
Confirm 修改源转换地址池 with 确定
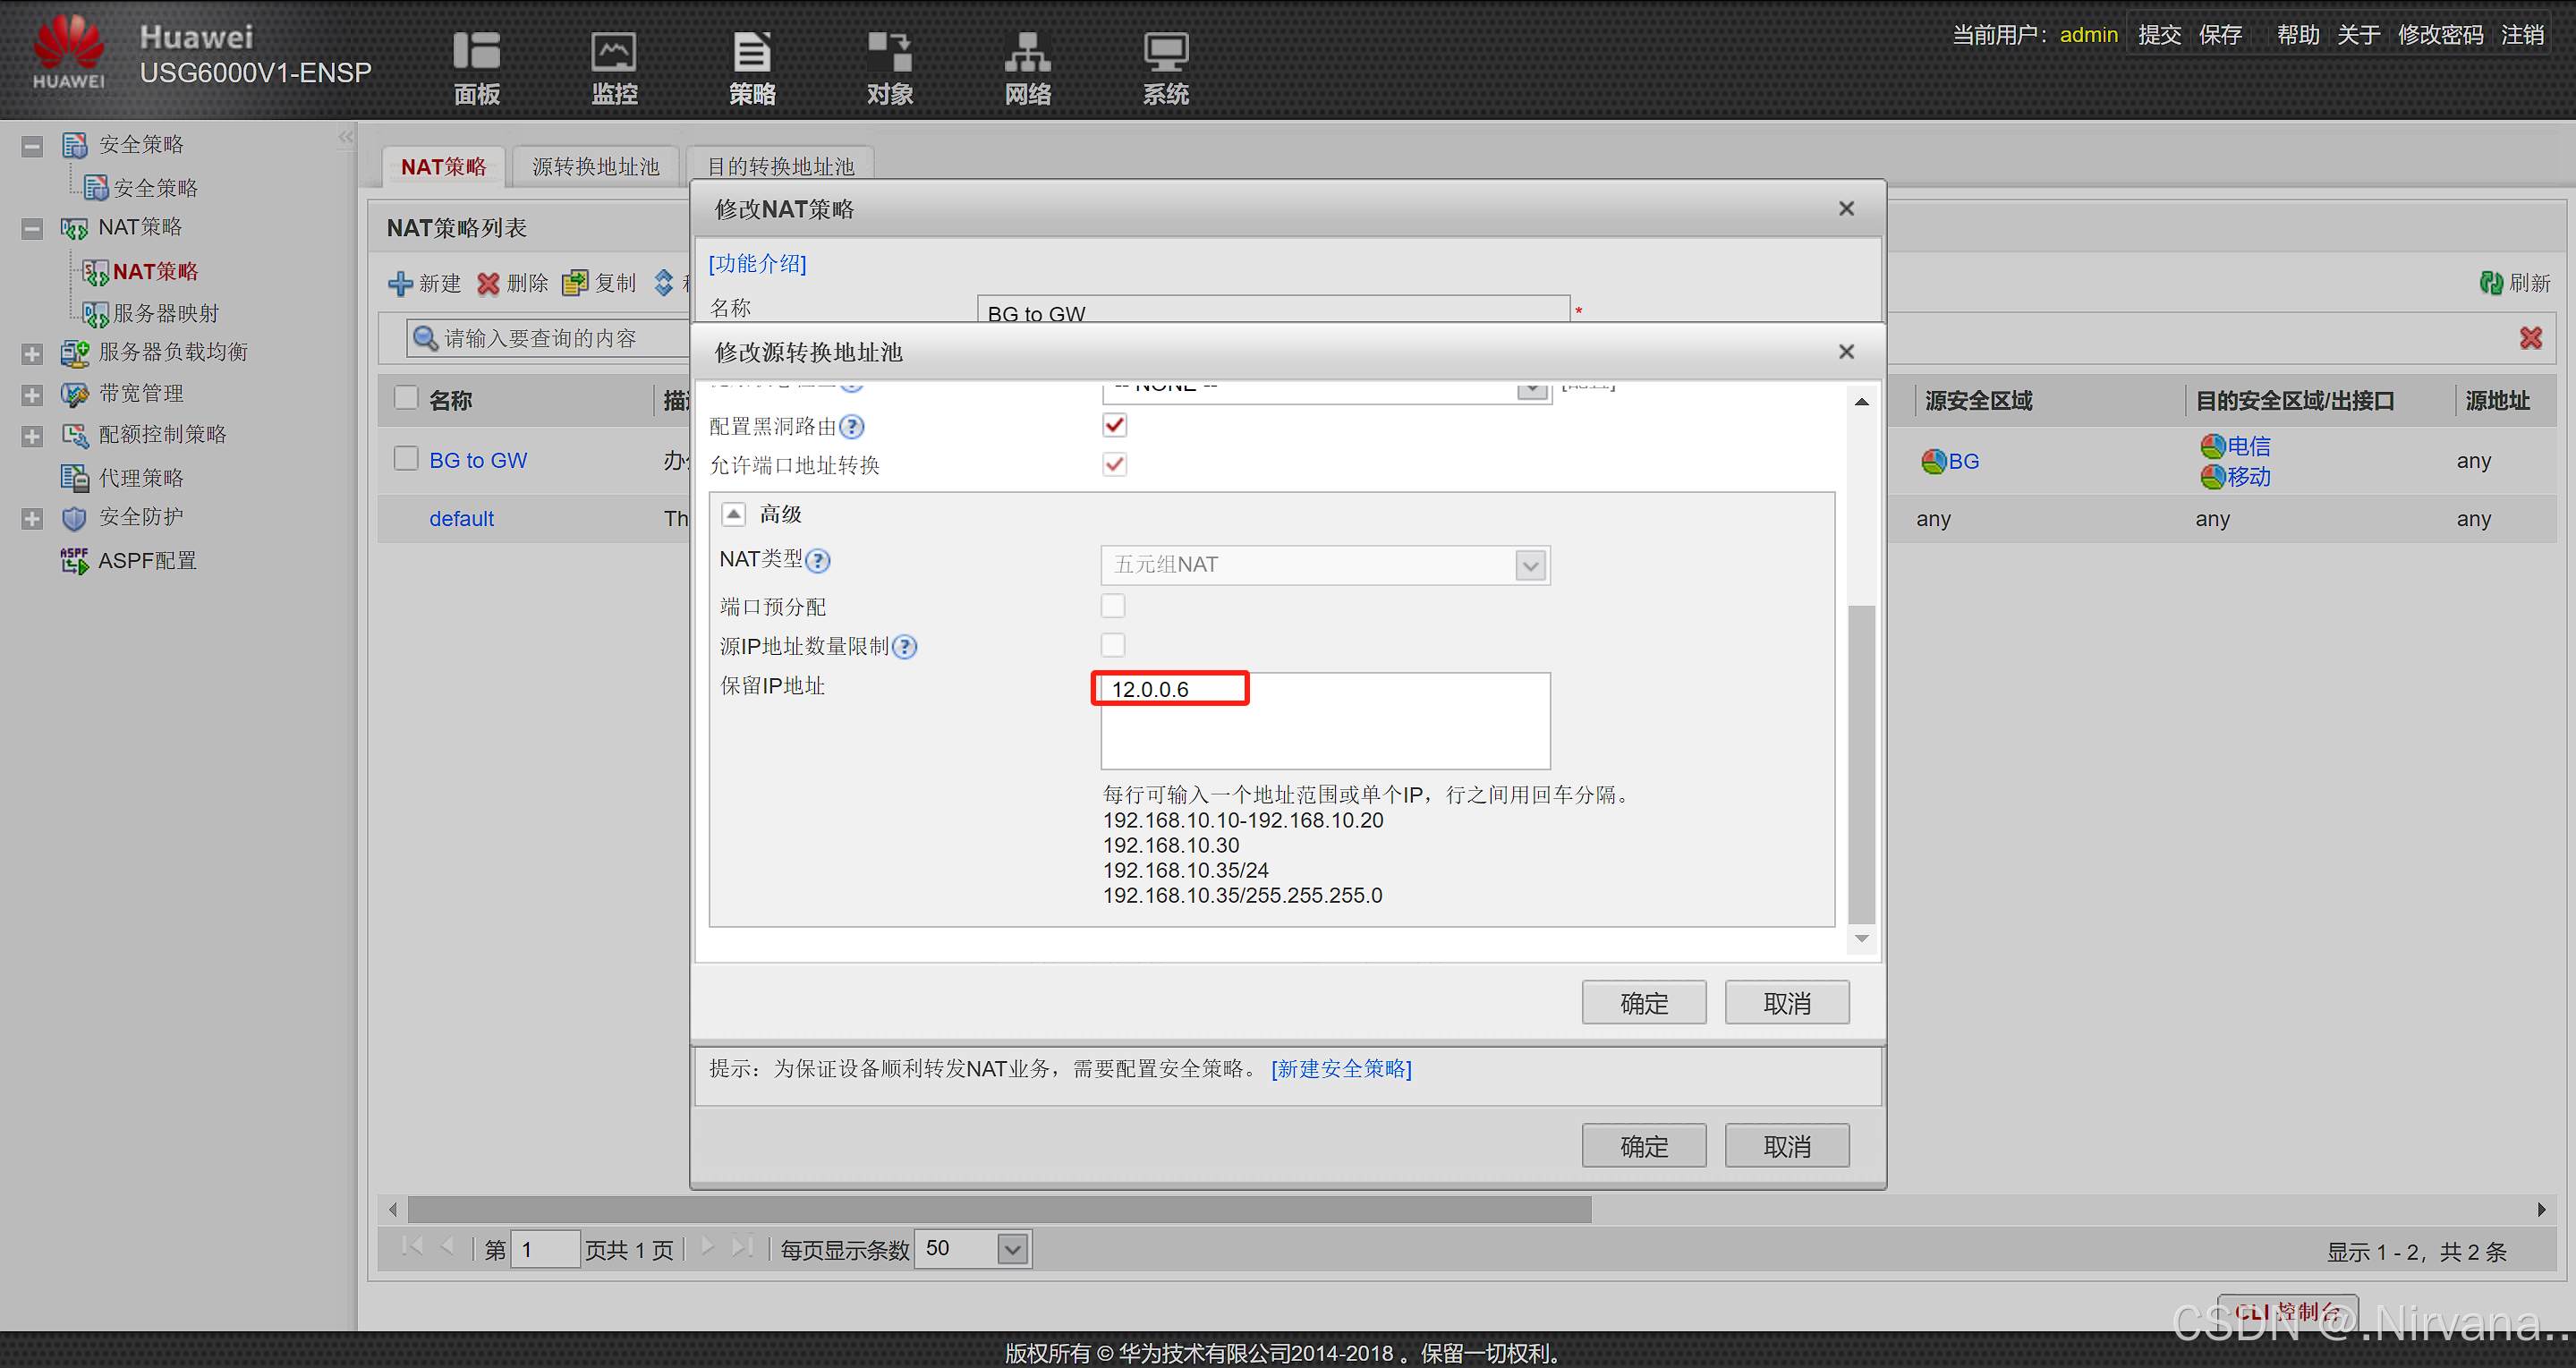click(1643, 1003)
